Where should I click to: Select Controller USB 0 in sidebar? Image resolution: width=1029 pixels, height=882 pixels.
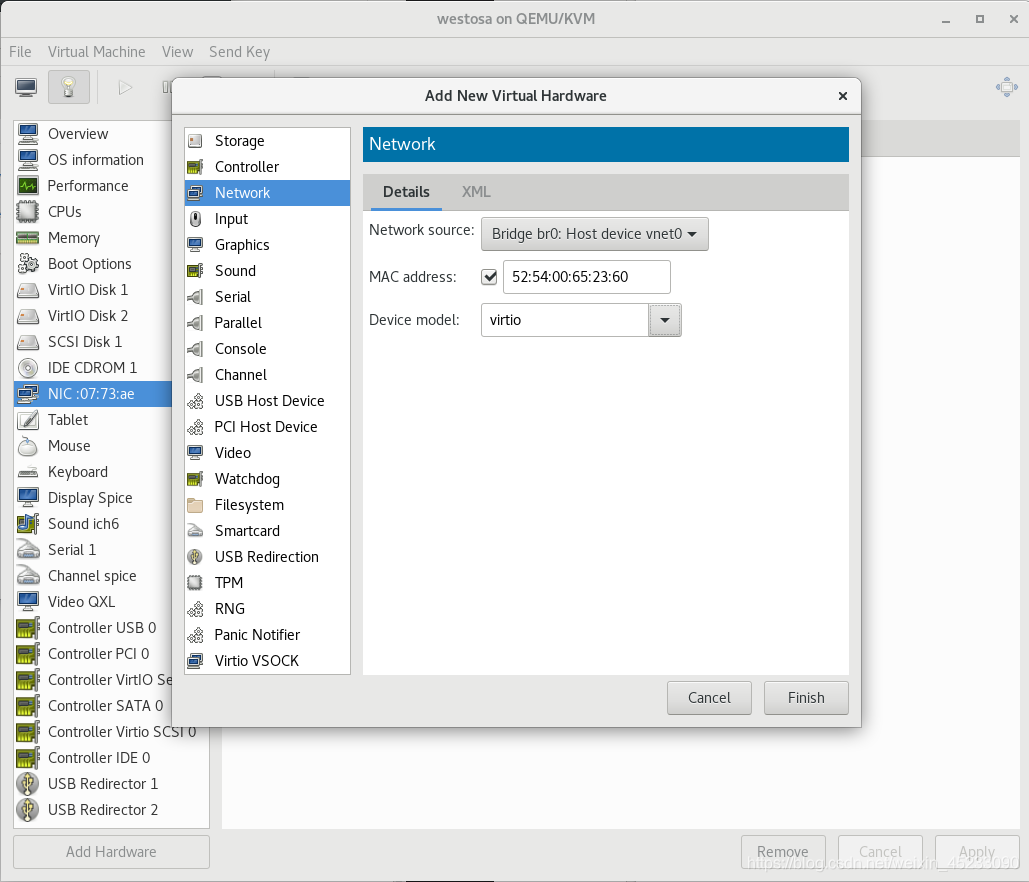[93, 628]
